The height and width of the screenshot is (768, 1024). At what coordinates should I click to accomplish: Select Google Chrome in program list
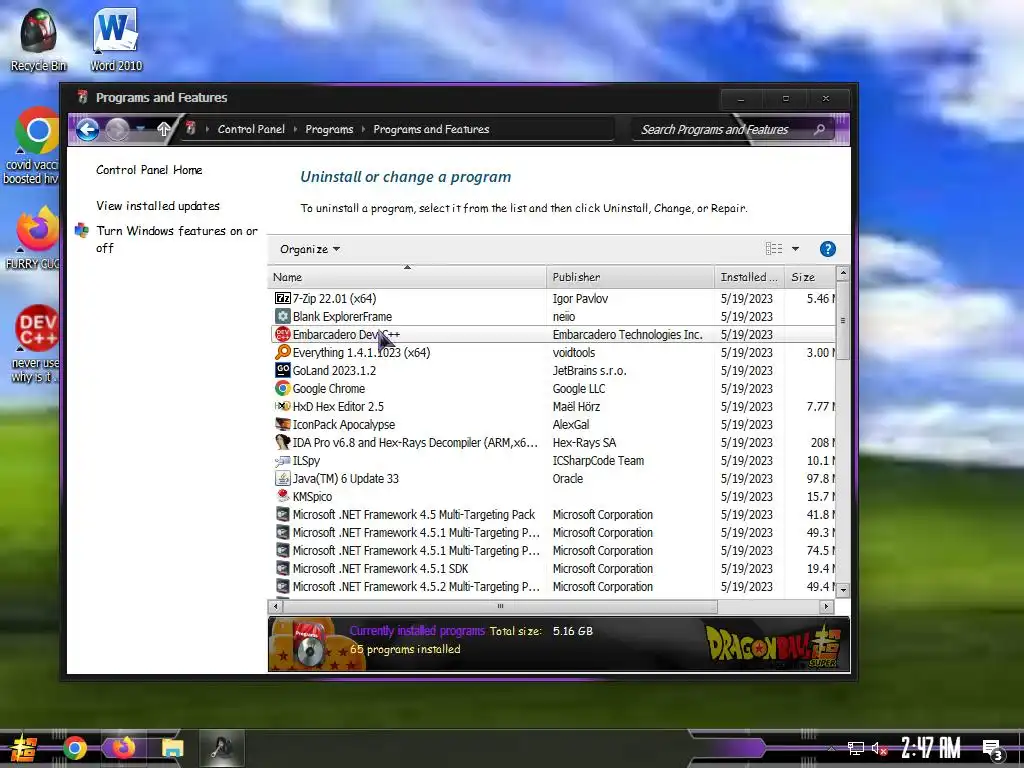[552, 389]
